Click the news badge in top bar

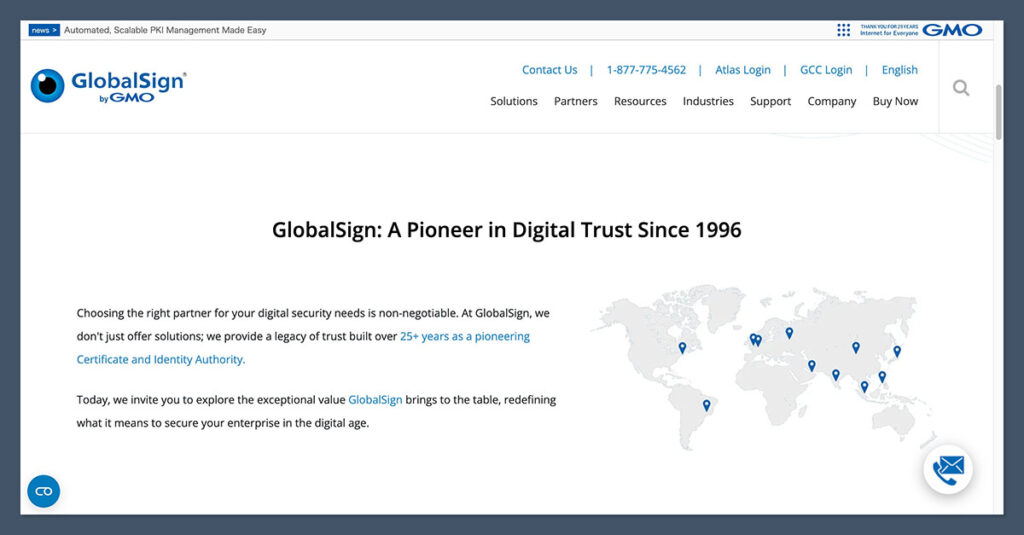(44, 30)
